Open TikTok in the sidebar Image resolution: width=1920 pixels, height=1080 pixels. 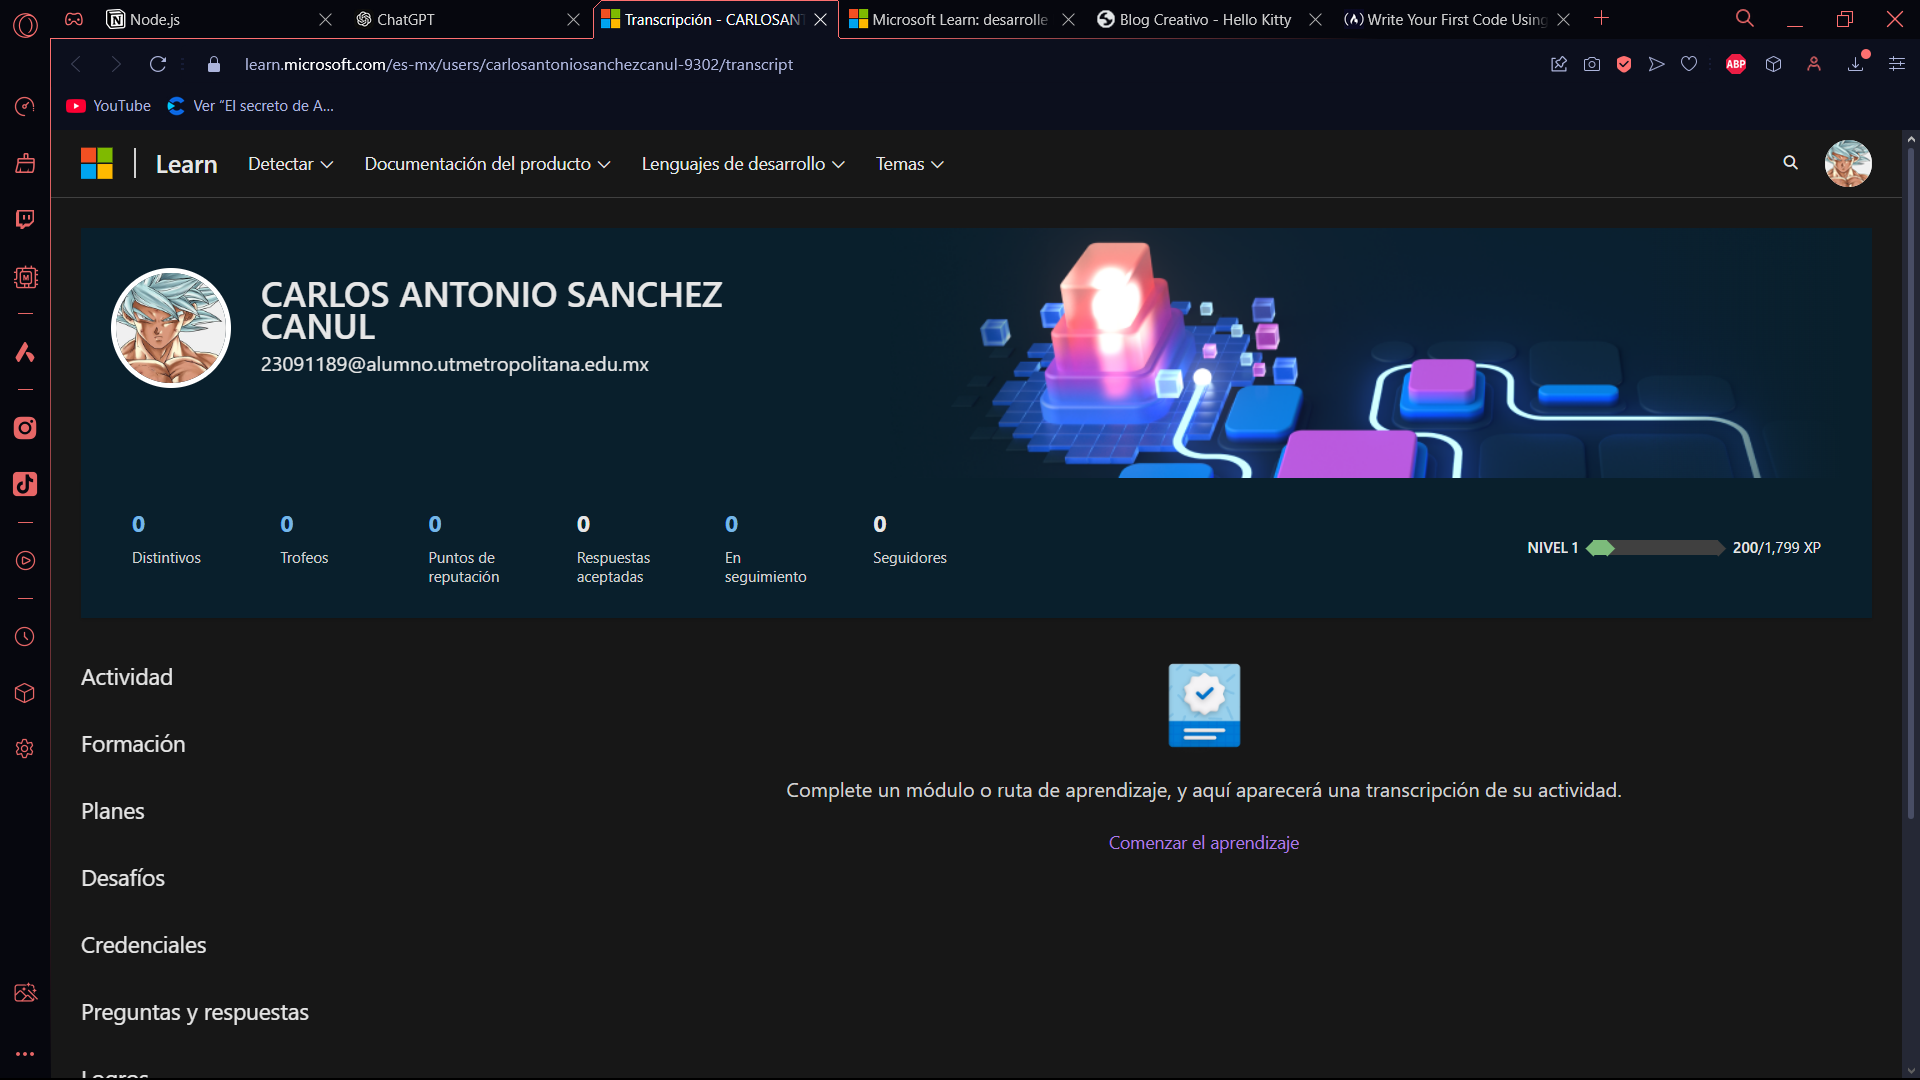[x=25, y=484]
